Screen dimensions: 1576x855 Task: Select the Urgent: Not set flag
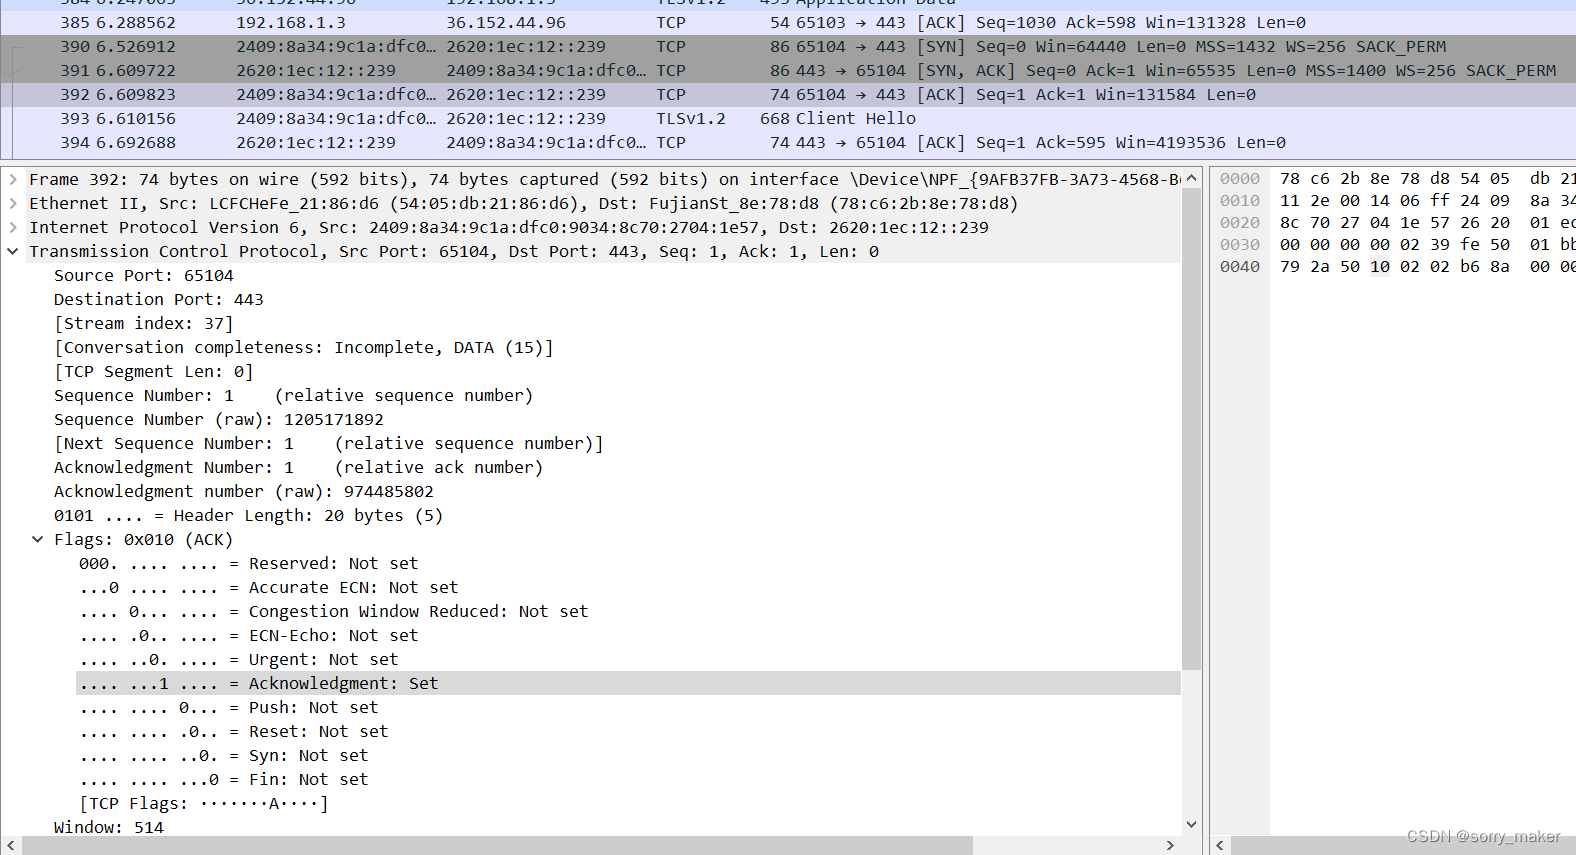pyautogui.click(x=239, y=659)
